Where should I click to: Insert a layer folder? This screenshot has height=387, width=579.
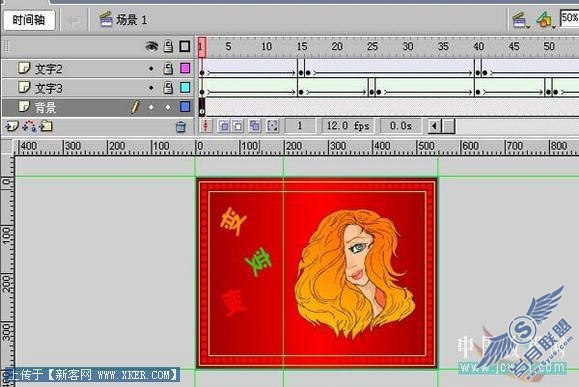(47, 127)
